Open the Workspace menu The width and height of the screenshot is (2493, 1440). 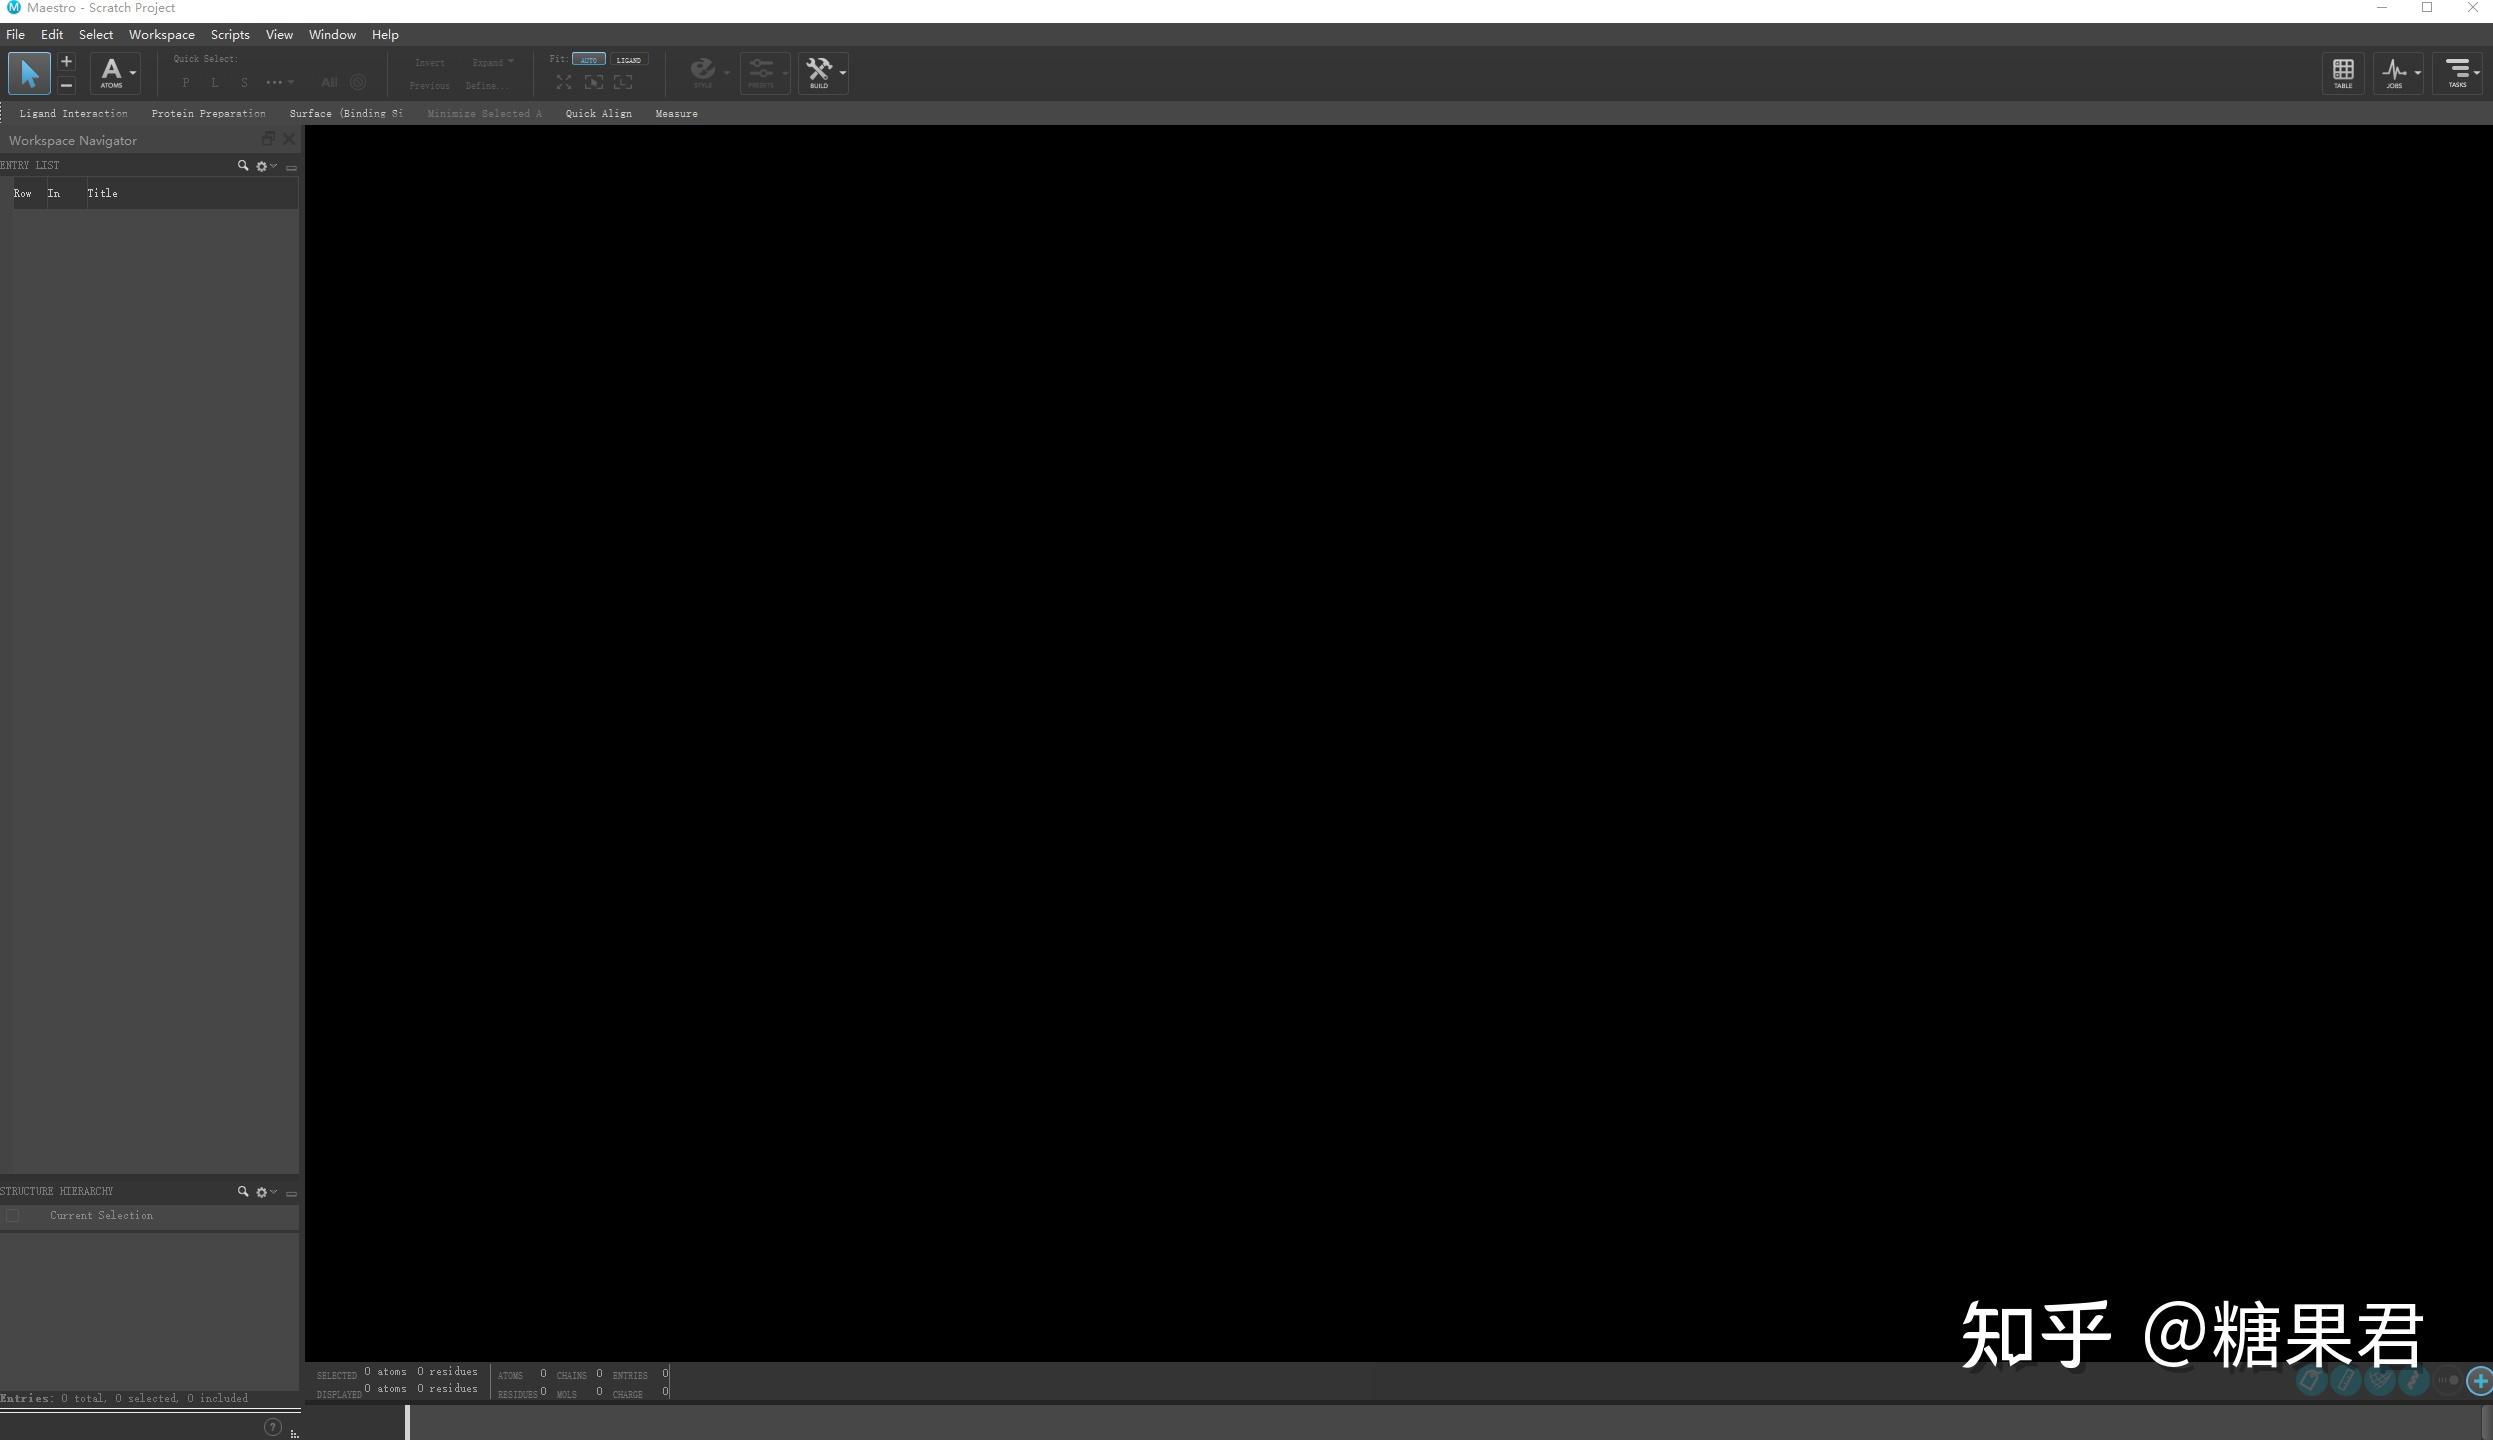(162, 35)
